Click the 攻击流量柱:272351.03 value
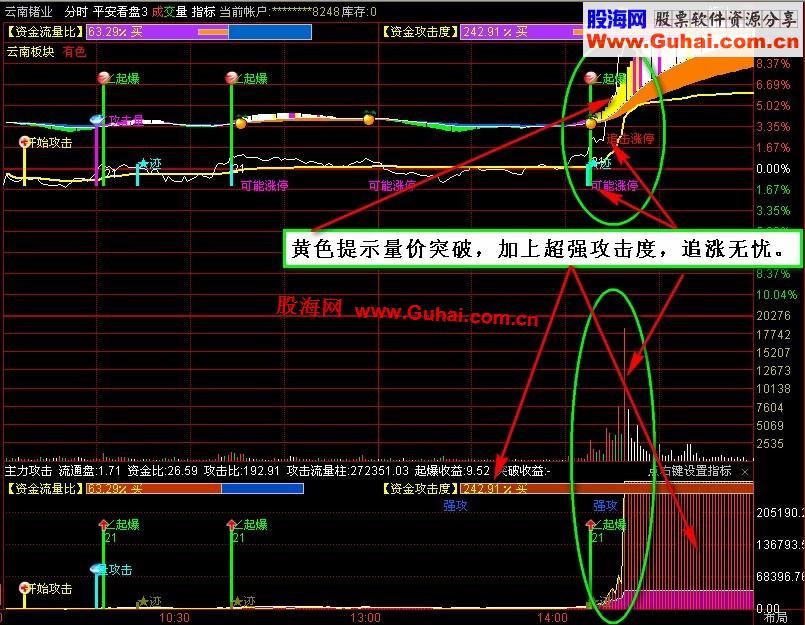Screen dimensions: 805x625 point(348,471)
